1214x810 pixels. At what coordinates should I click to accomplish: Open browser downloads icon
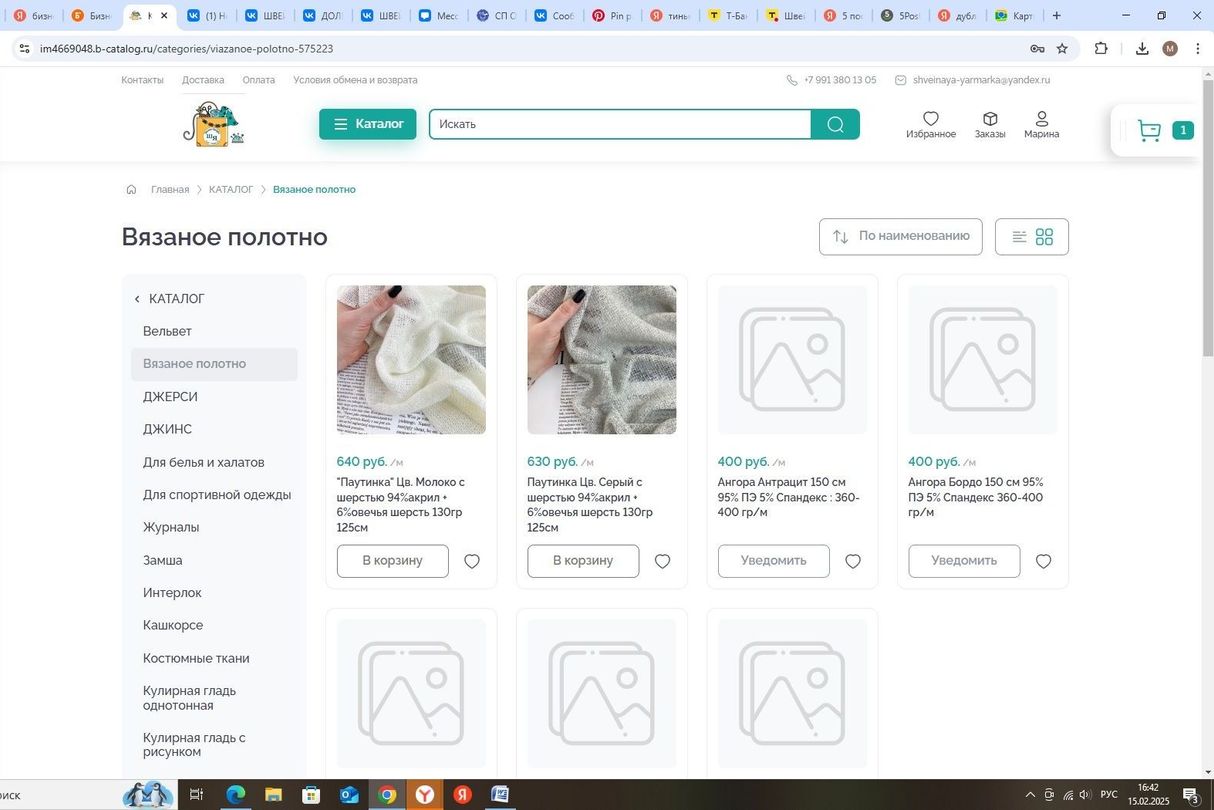tap(1142, 48)
